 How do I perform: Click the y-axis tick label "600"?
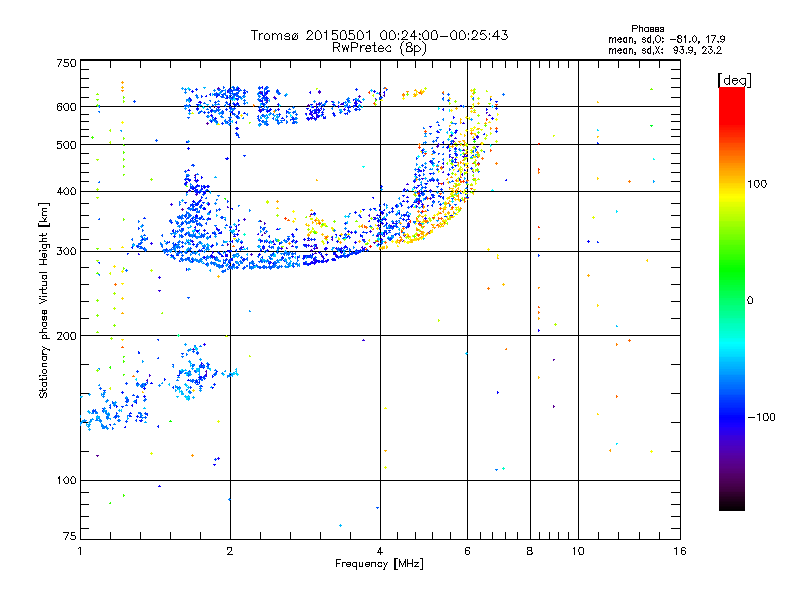click(66, 107)
